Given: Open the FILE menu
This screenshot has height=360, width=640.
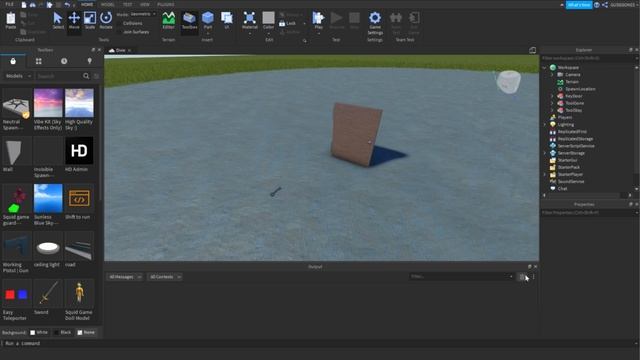Looking at the screenshot, I should pyautogui.click(x=9, y=4).
